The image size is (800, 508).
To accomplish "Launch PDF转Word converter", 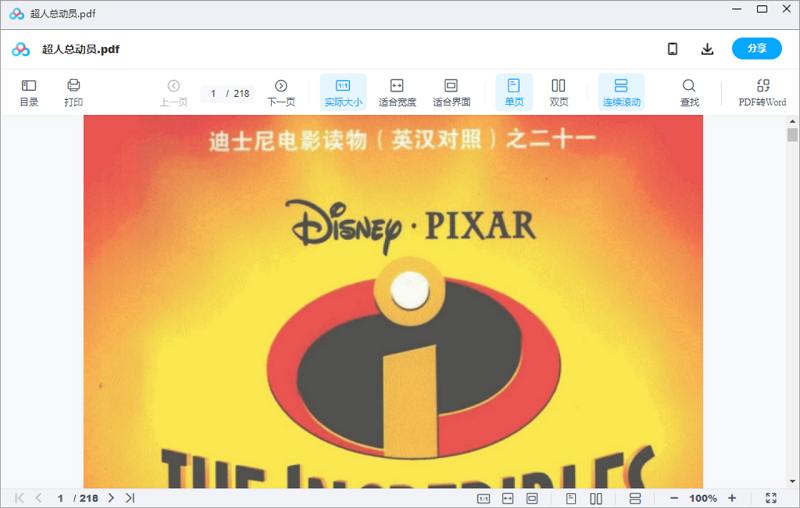I will coord(762,92).
